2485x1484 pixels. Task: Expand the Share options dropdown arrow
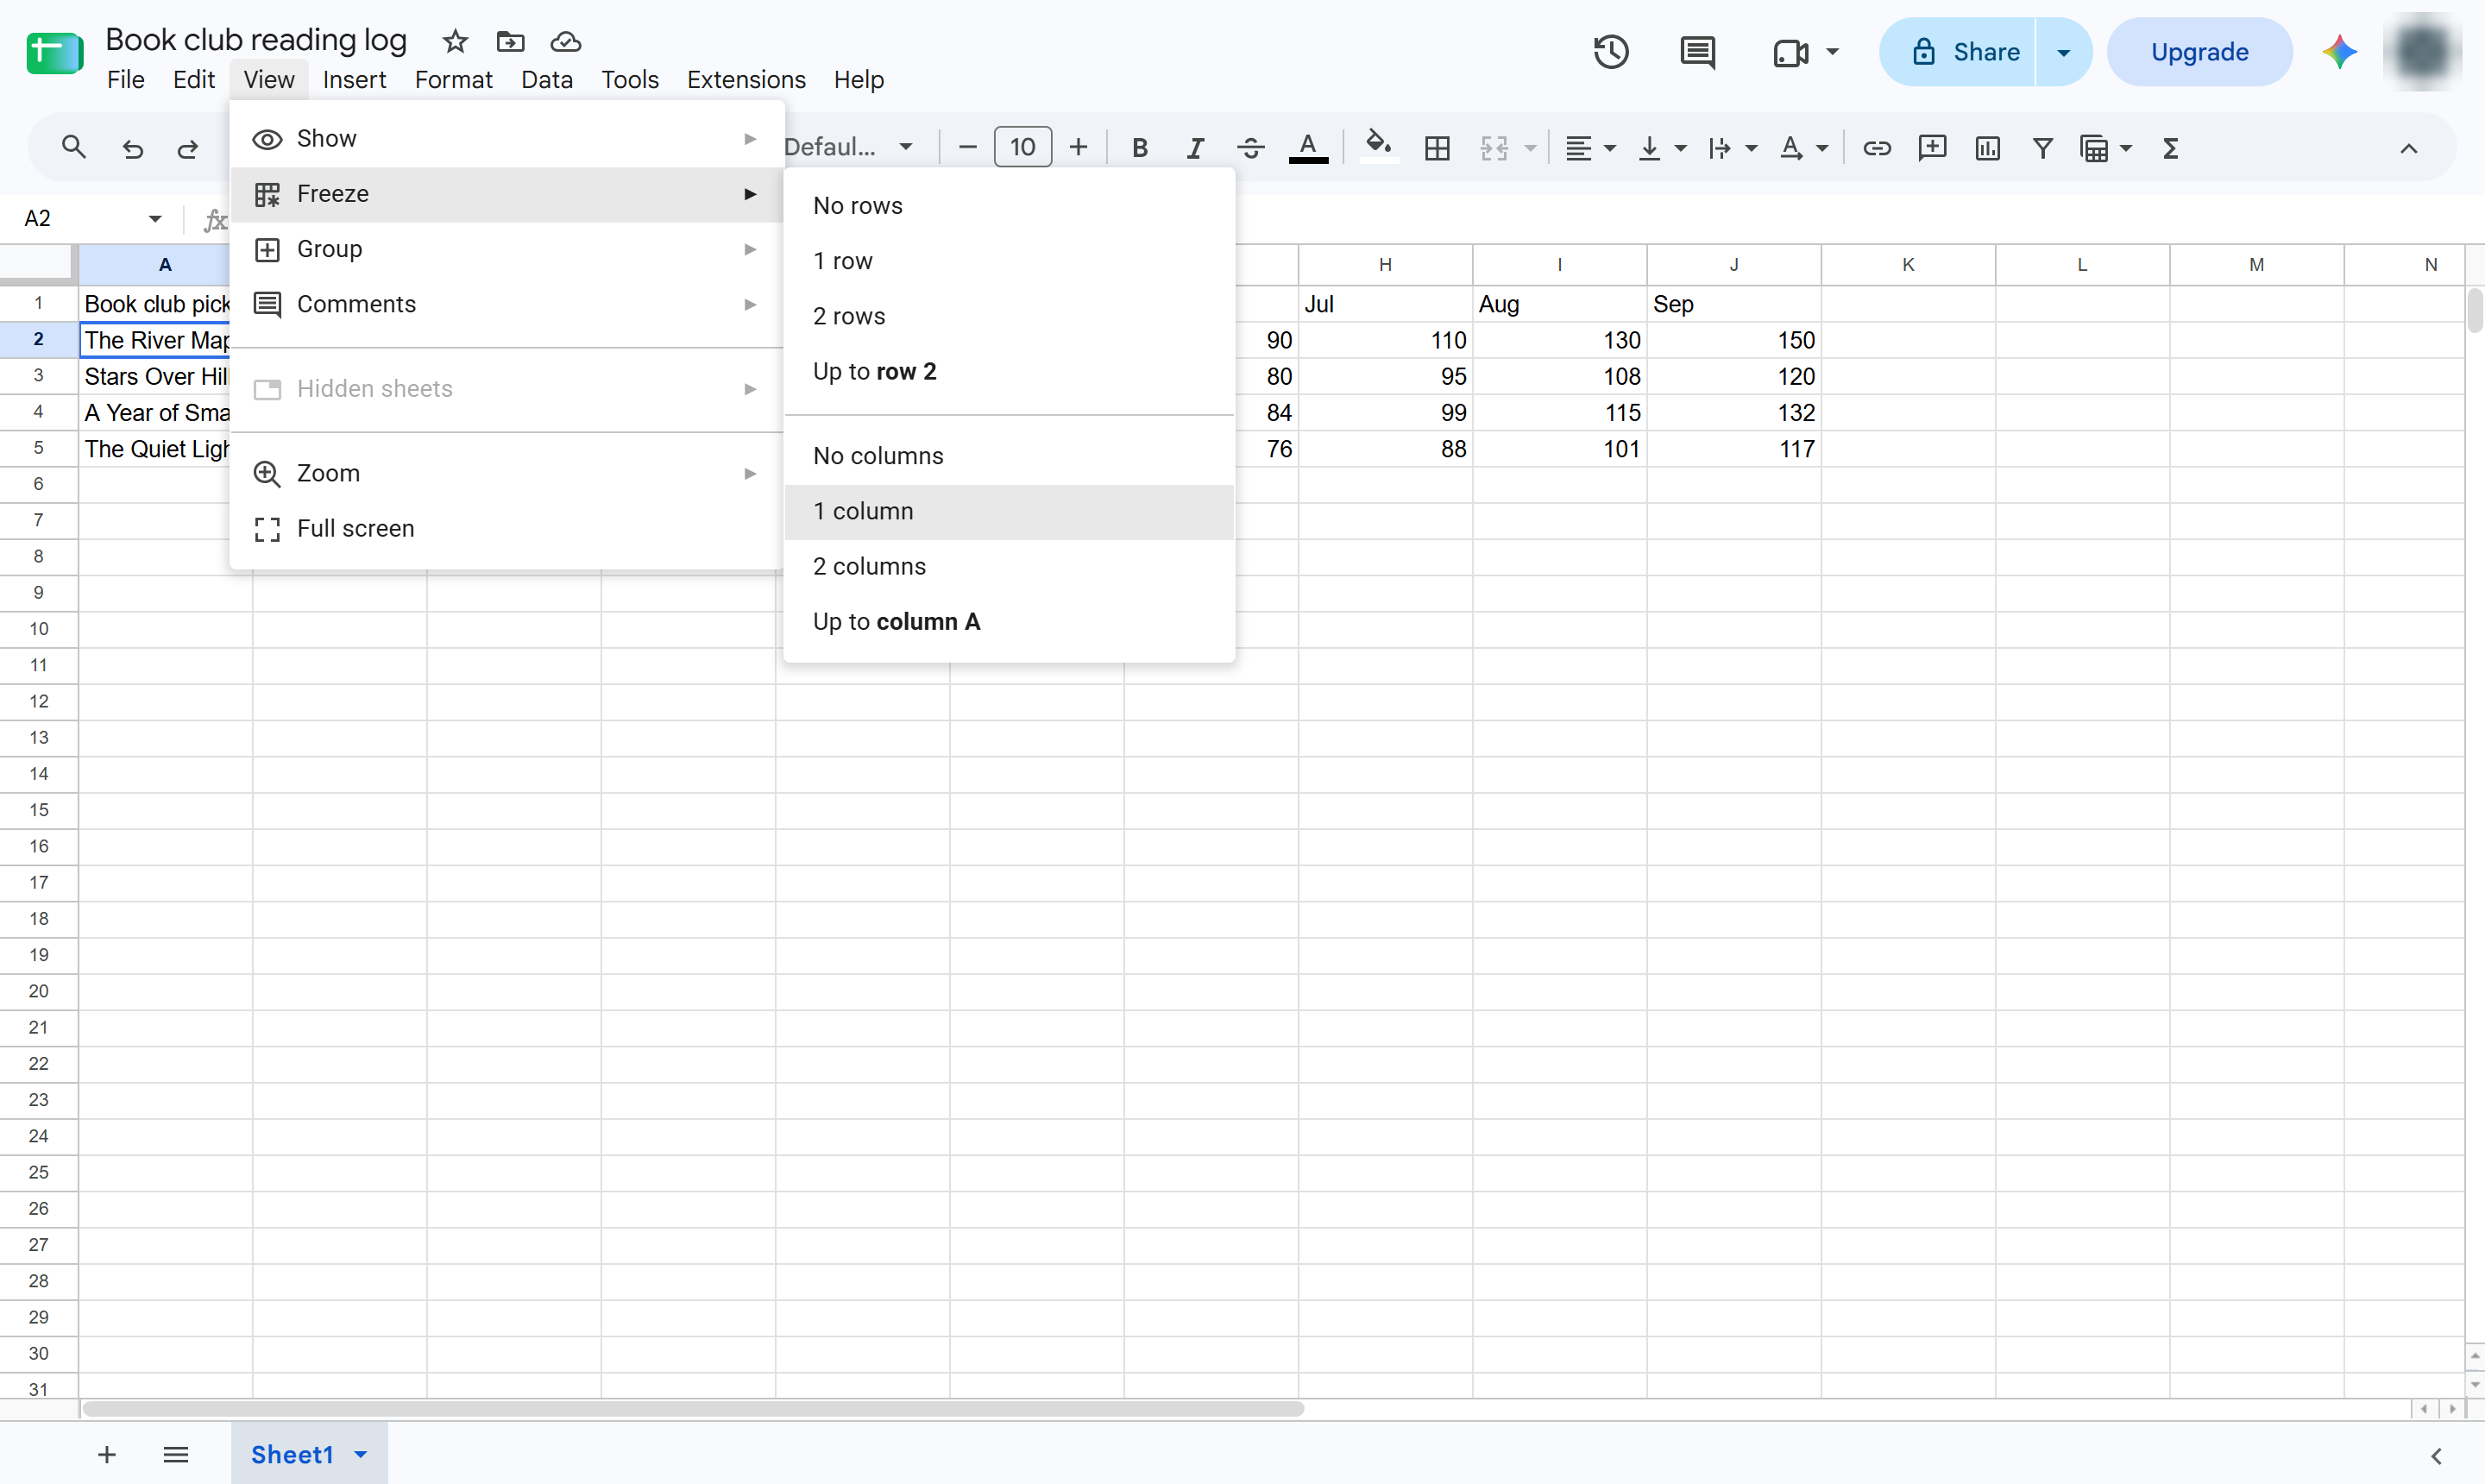[2063, 52]
